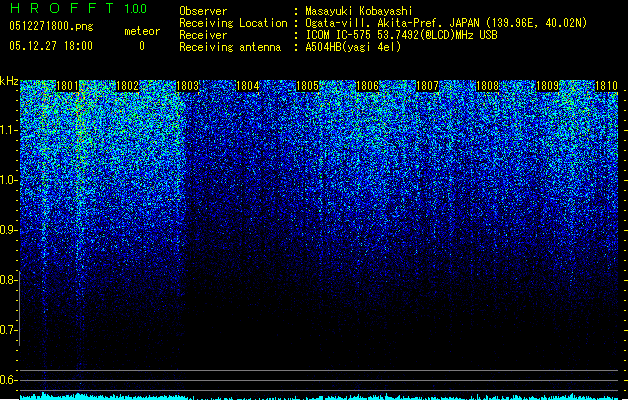629x400 pixels.
Task: Select the 1805 time marker
Action: point(307,86)
